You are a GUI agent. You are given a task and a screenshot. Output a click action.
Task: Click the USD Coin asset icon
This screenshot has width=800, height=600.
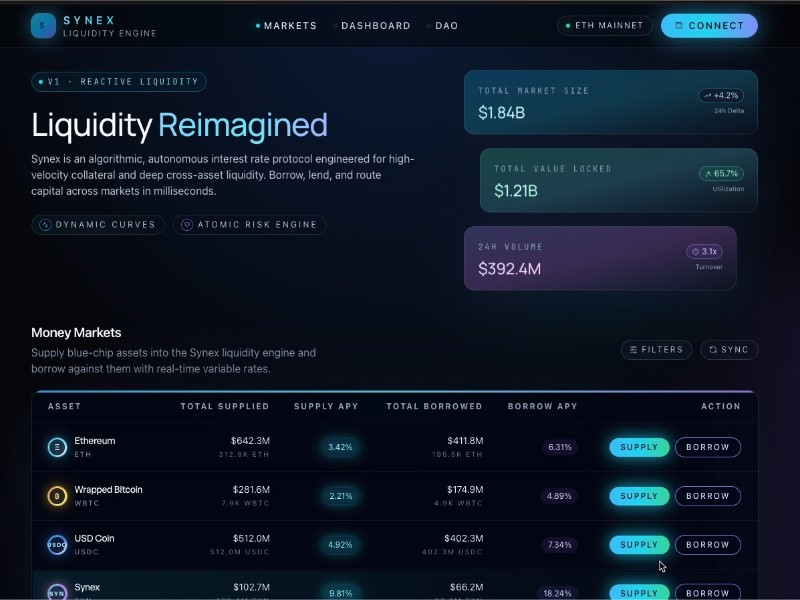tap(57, 545)
